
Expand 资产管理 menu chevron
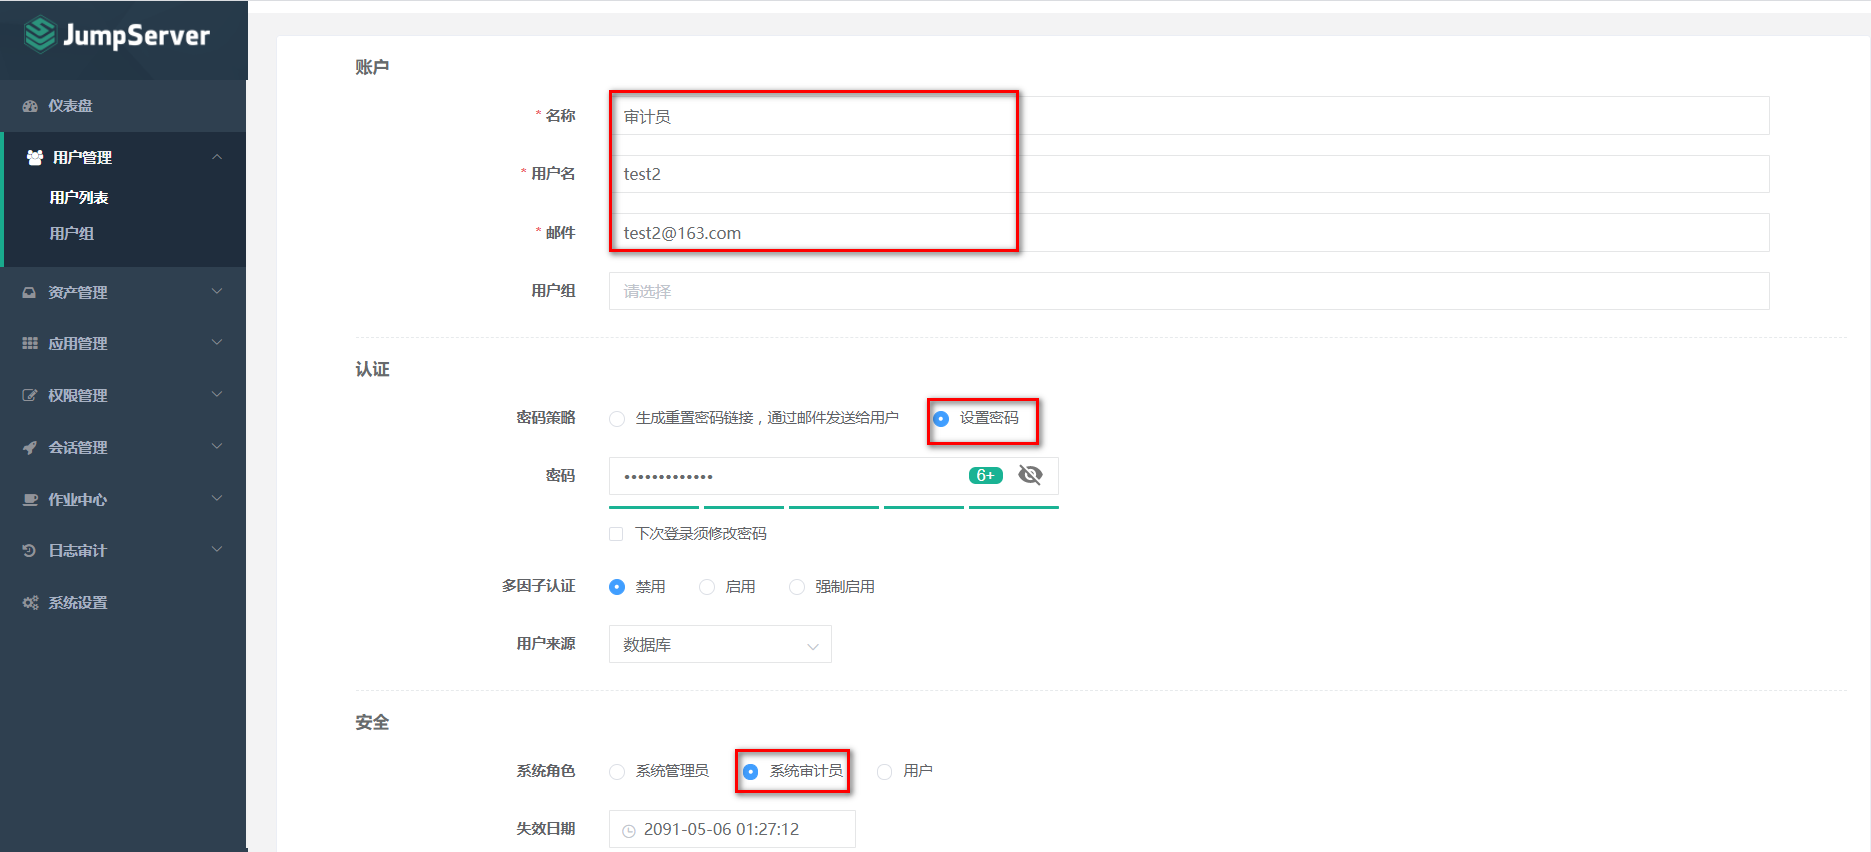pos(217,291)
